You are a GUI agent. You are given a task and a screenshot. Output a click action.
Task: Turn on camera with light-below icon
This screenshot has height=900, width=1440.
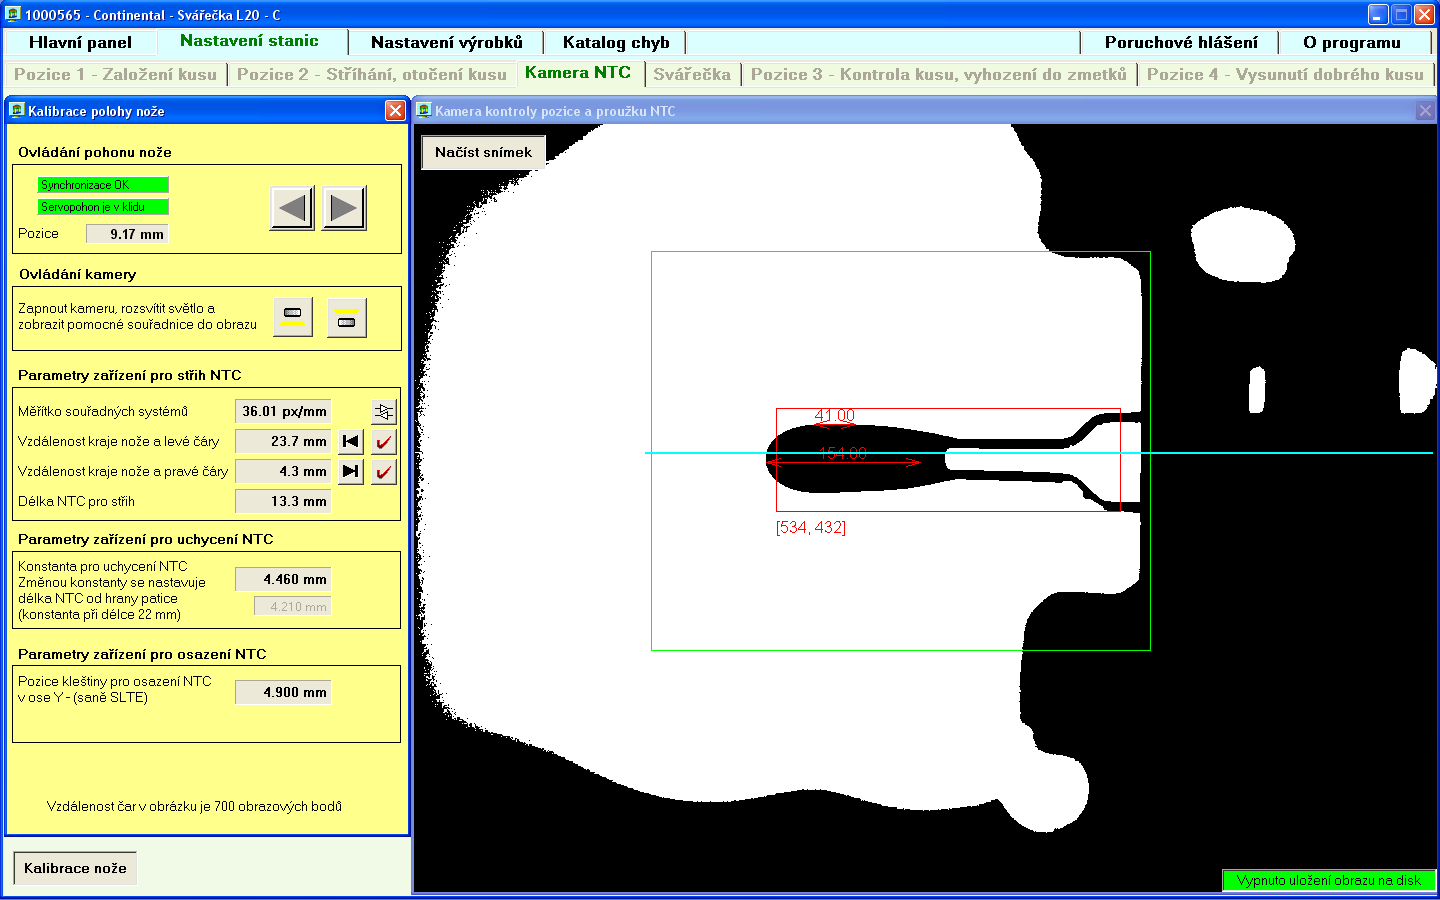(293, 317)
